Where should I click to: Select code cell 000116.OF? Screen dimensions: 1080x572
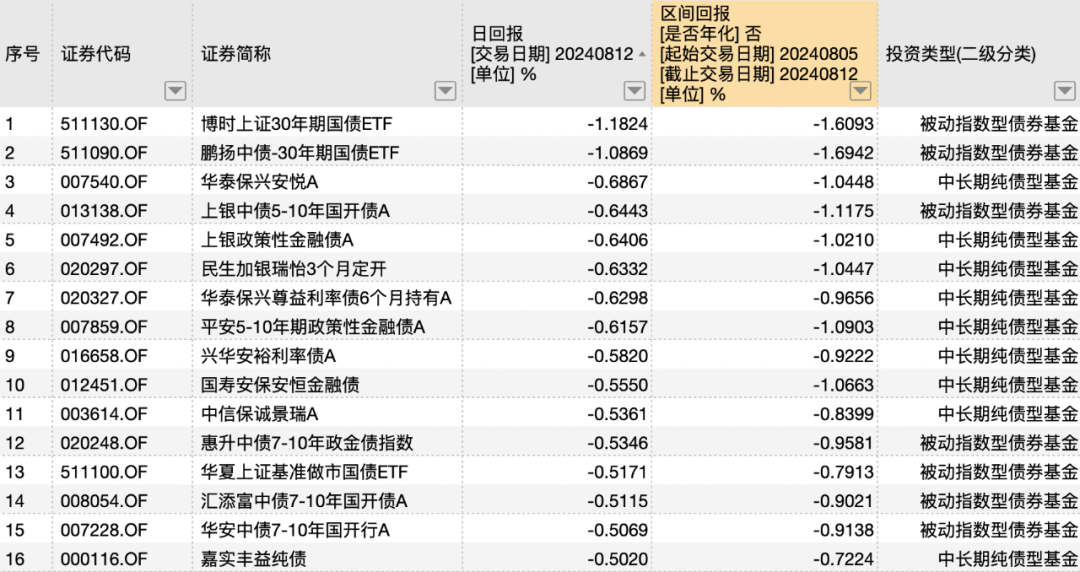point(104,559)
